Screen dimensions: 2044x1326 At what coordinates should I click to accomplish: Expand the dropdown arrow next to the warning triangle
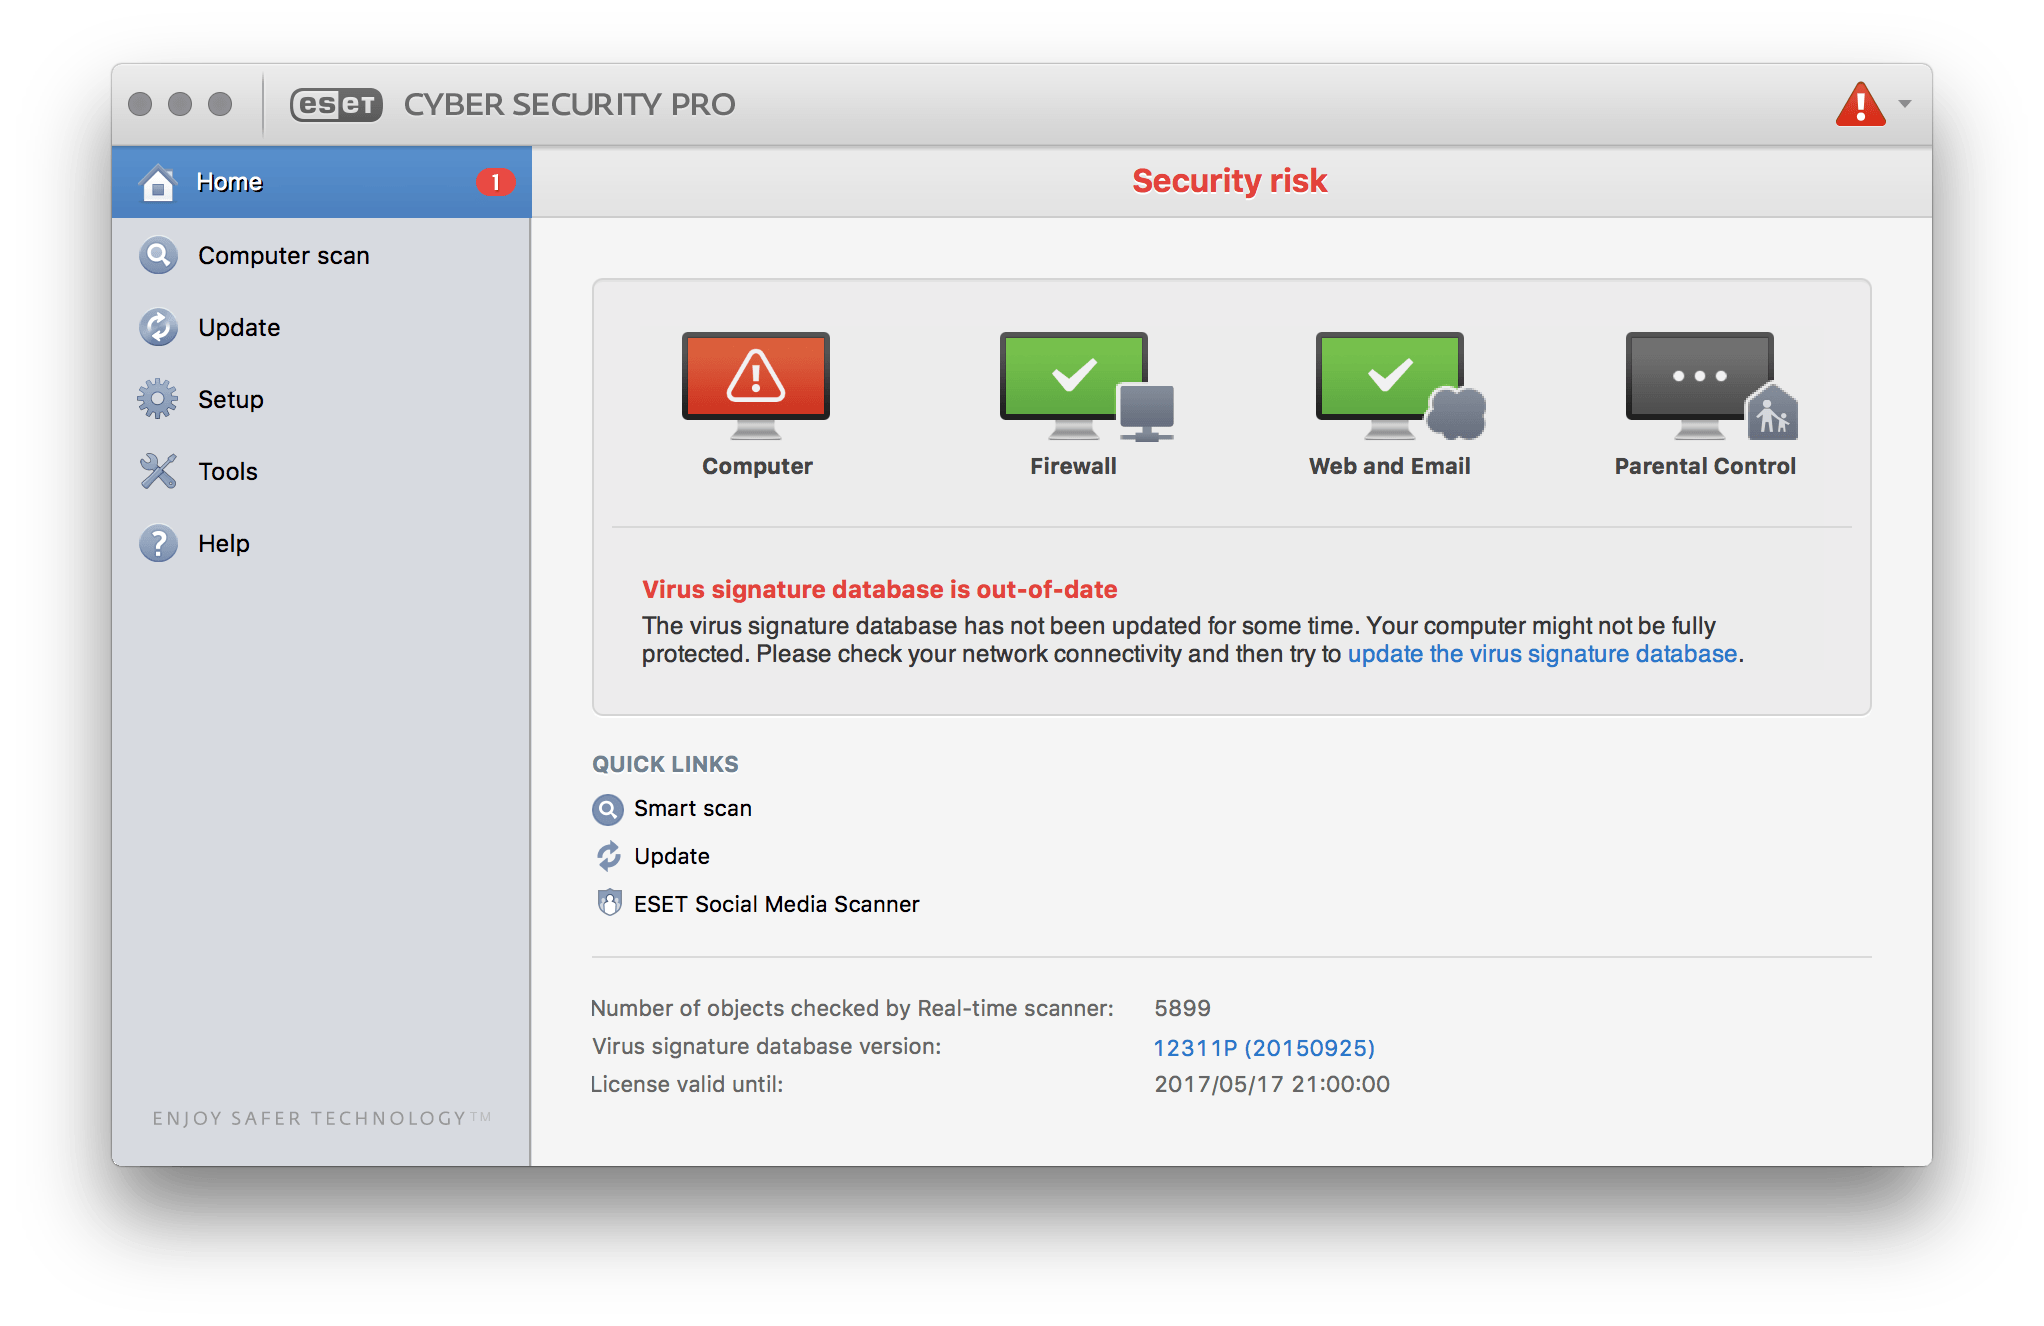pyautogui.click(x=1905, y=104)
